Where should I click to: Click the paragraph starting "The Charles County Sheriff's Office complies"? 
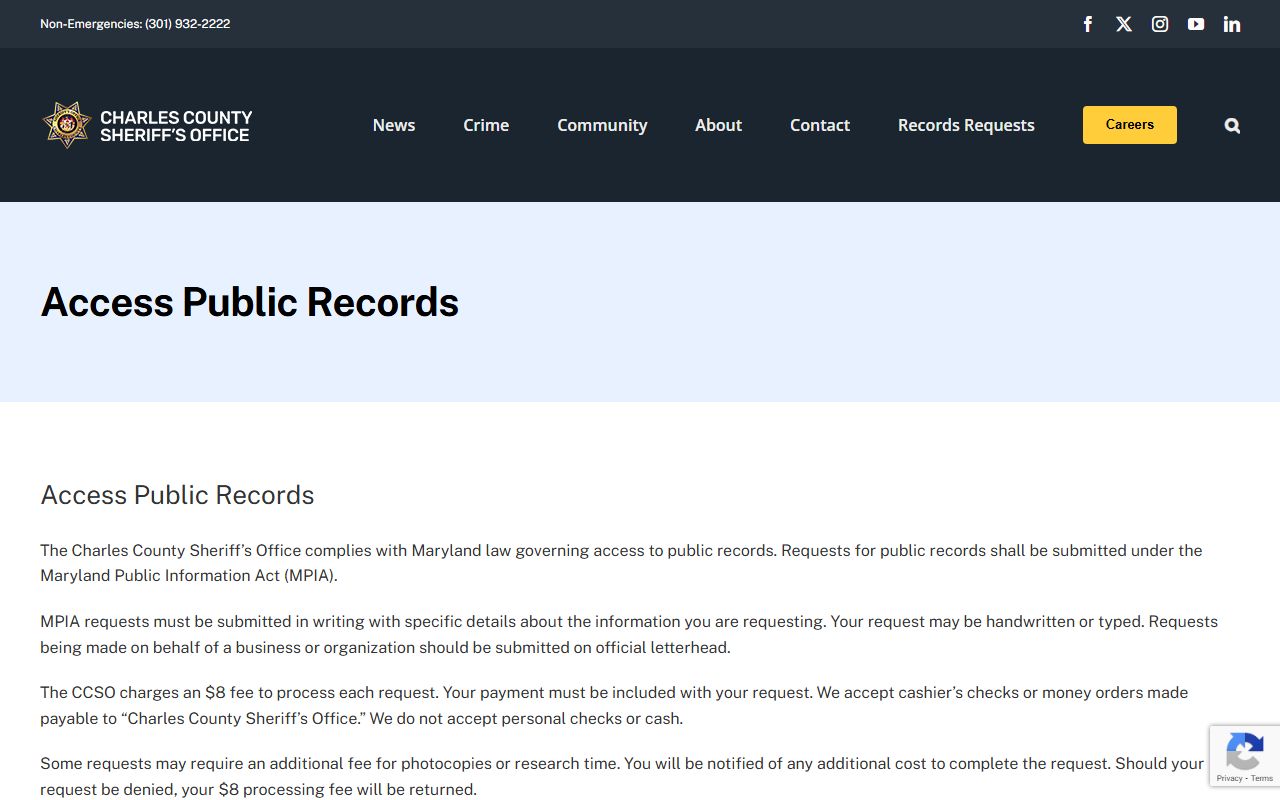point(621,563)
